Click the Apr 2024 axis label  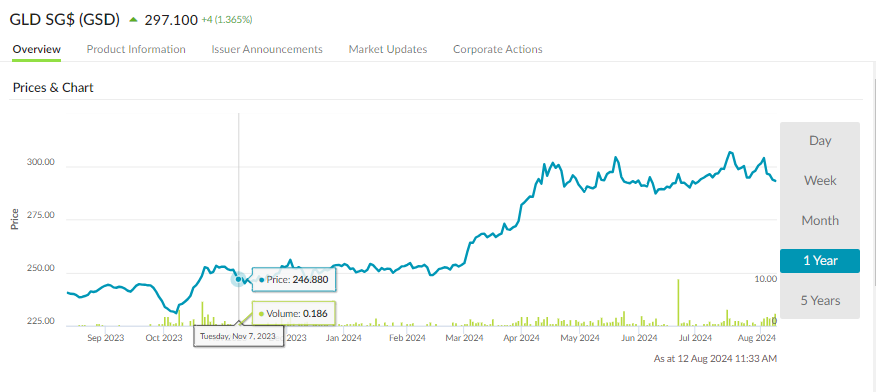(521, 338)
